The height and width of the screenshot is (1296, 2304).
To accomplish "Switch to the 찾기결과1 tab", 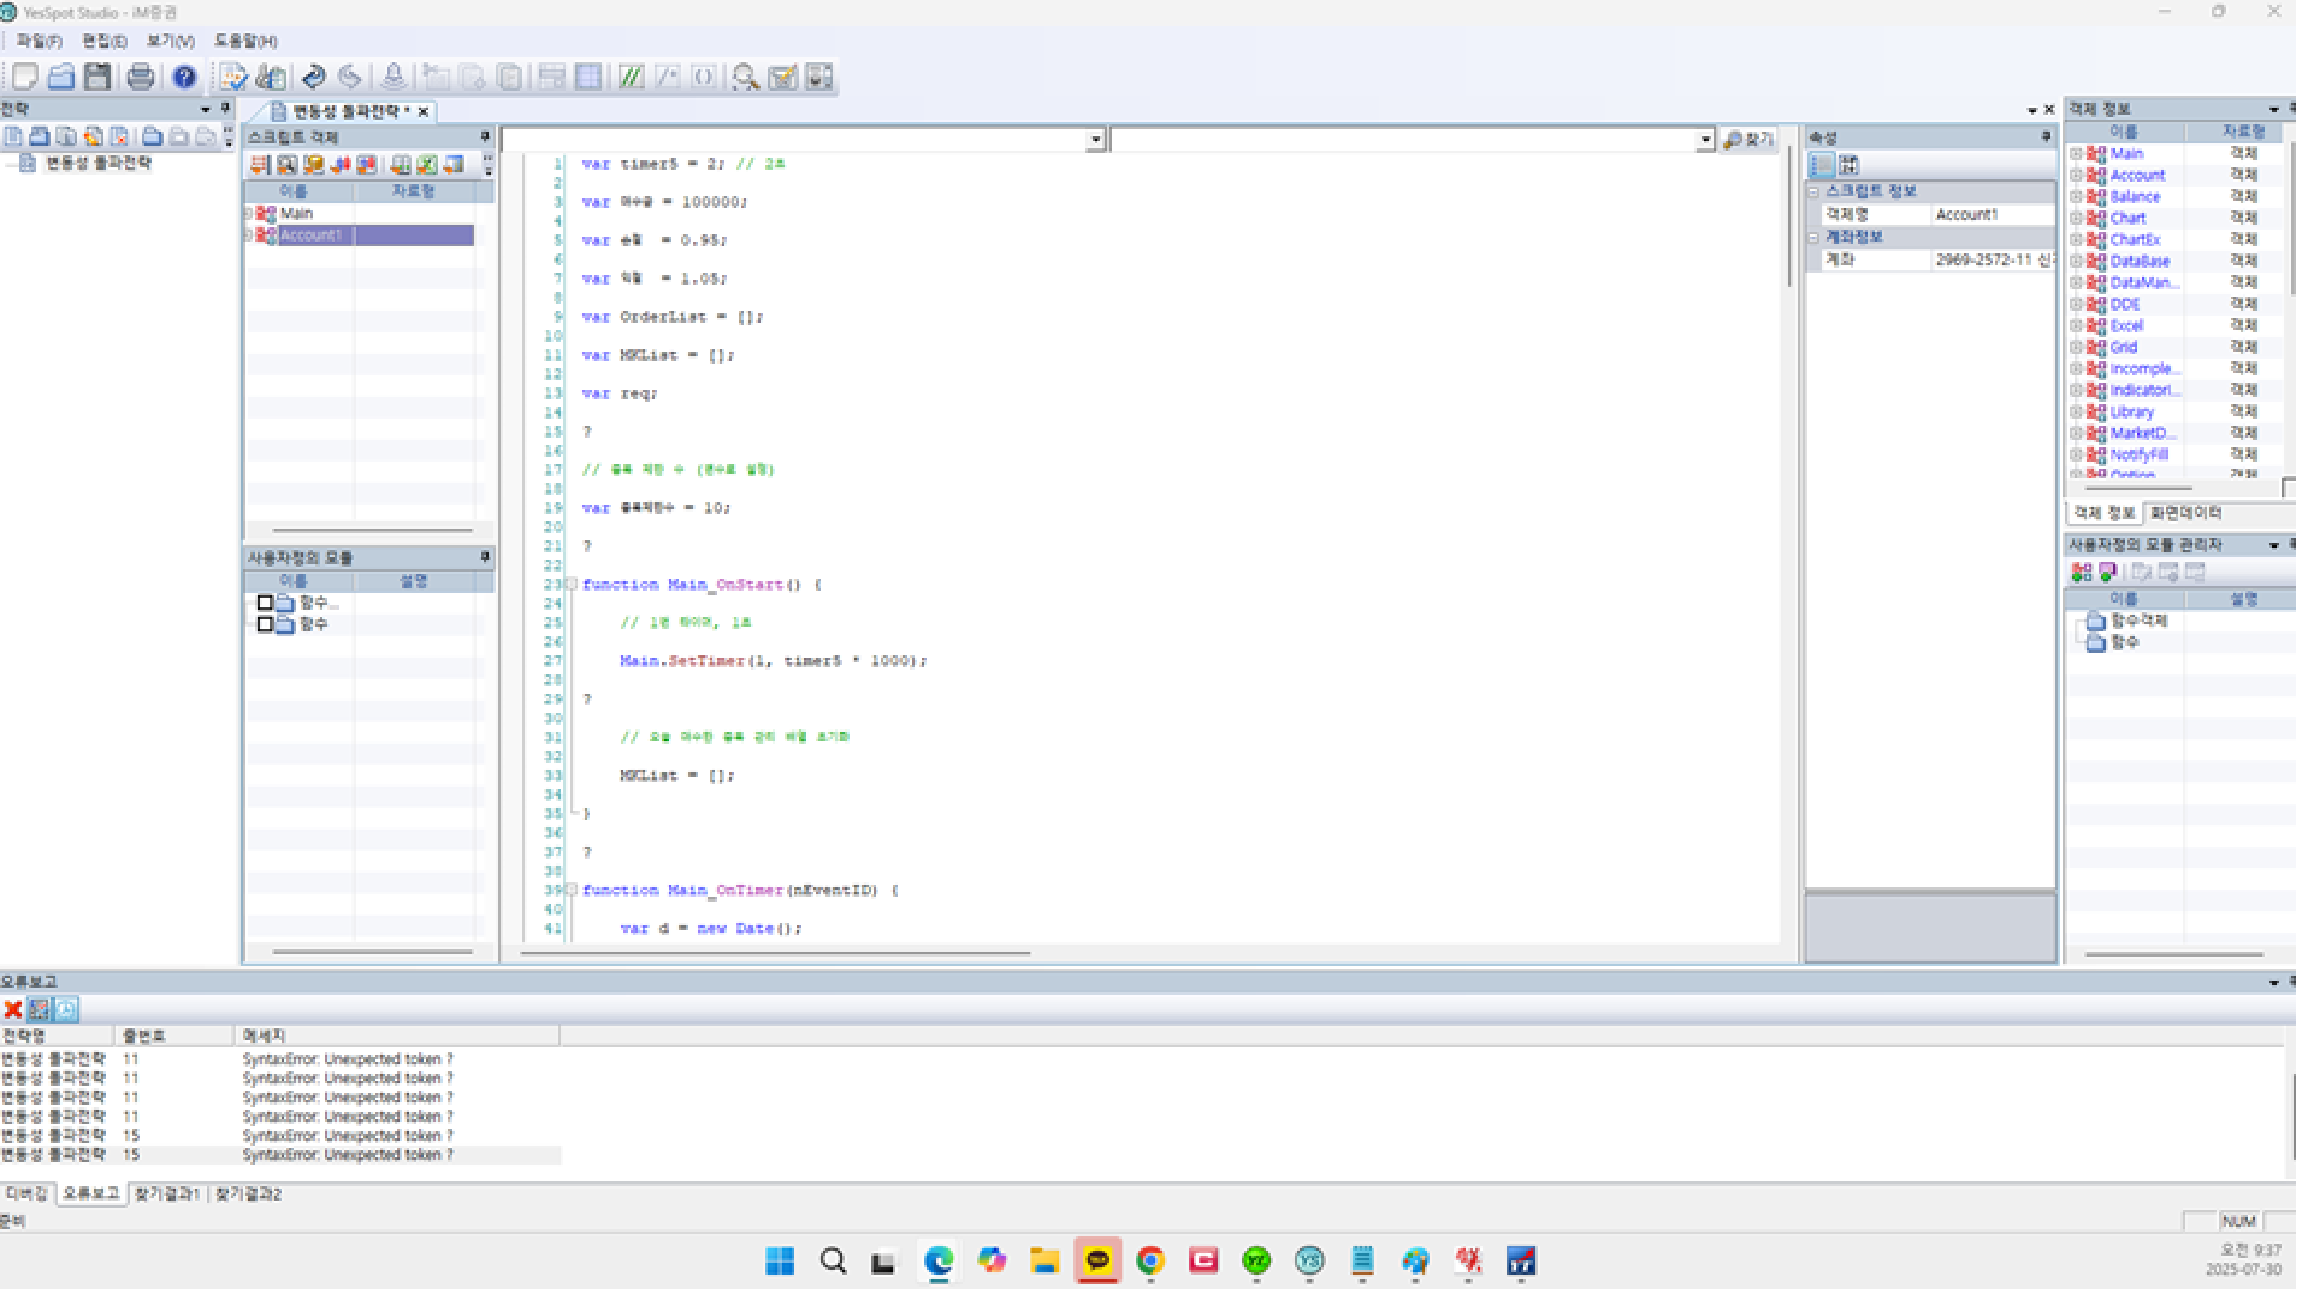I will 167,1194.
